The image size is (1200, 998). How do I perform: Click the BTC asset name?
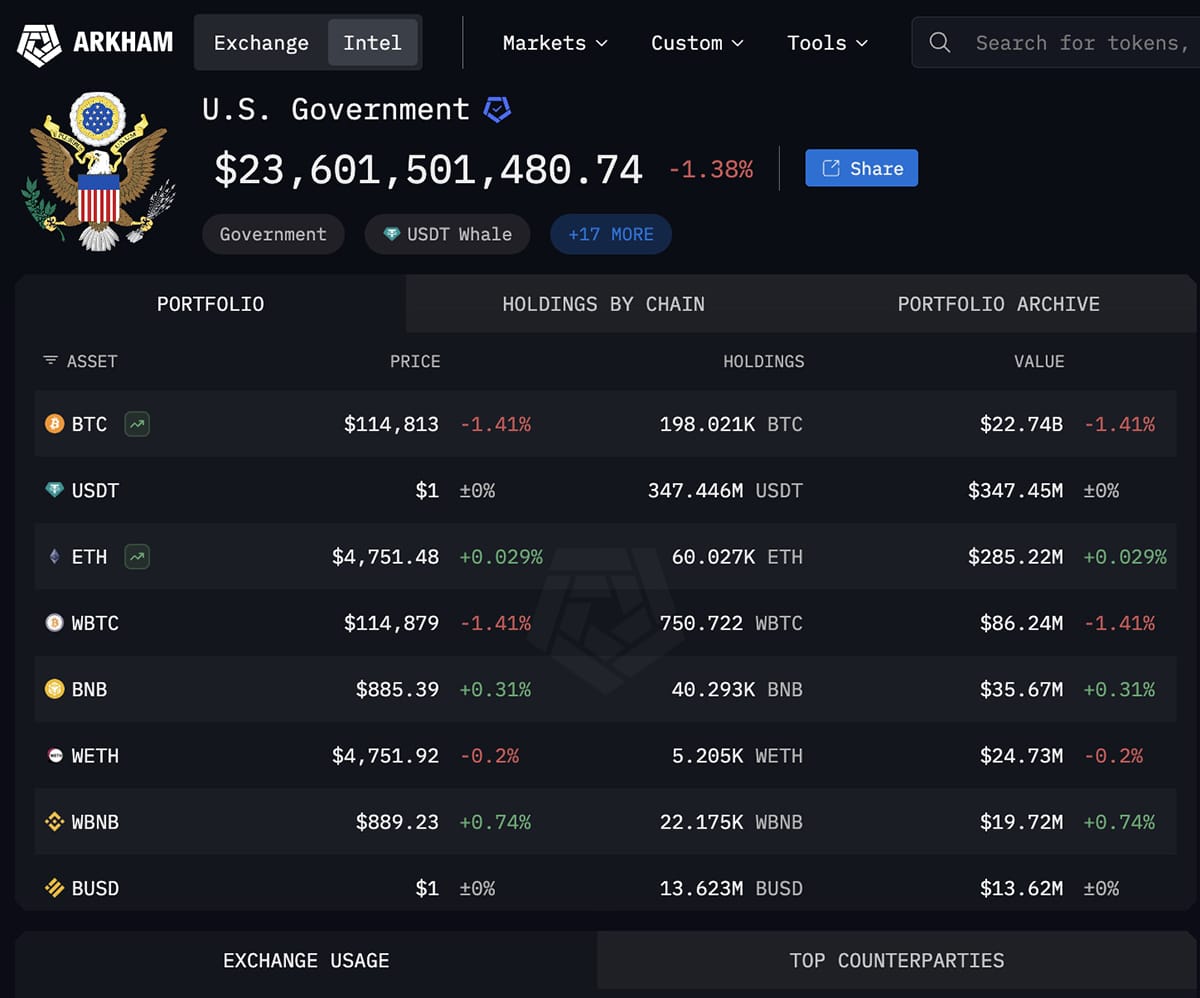[89, 424]
